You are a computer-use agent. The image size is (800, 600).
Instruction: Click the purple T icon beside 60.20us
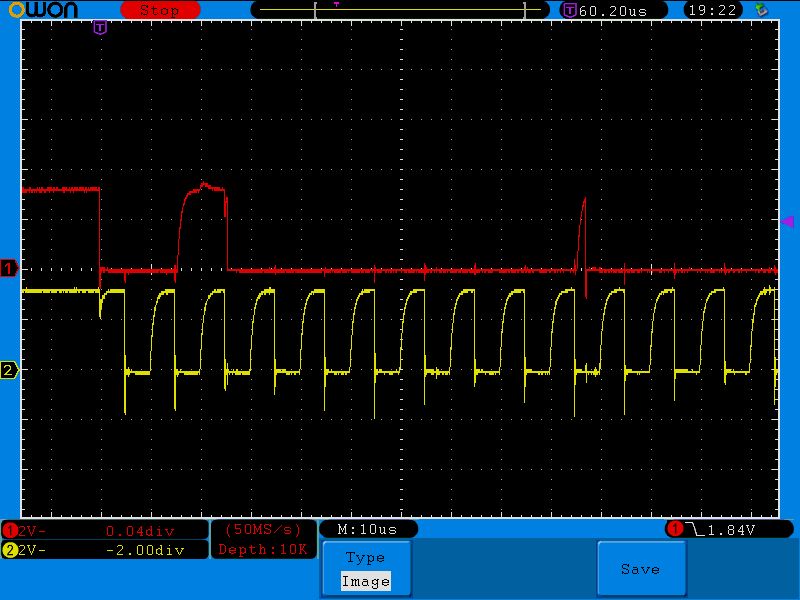569,10
